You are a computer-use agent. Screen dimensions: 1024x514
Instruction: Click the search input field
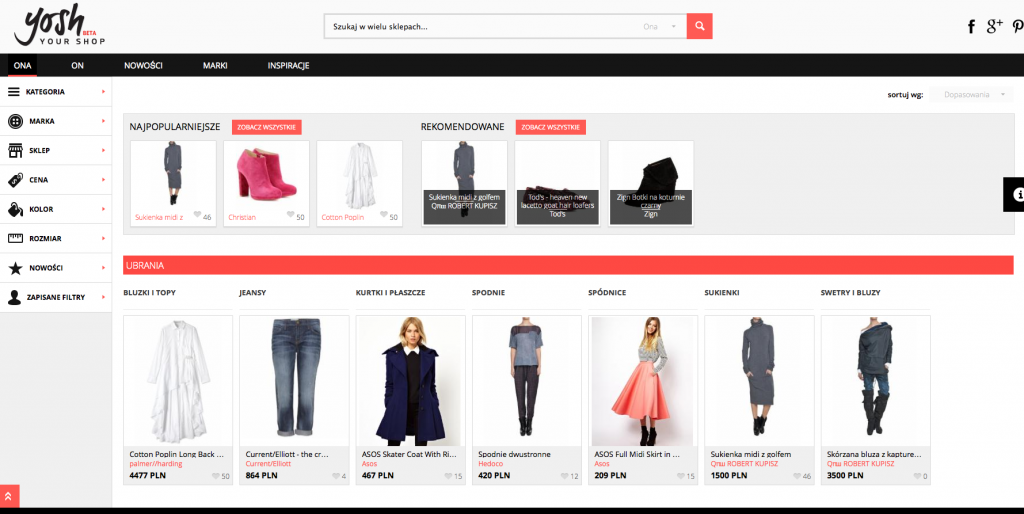point(480,27)
